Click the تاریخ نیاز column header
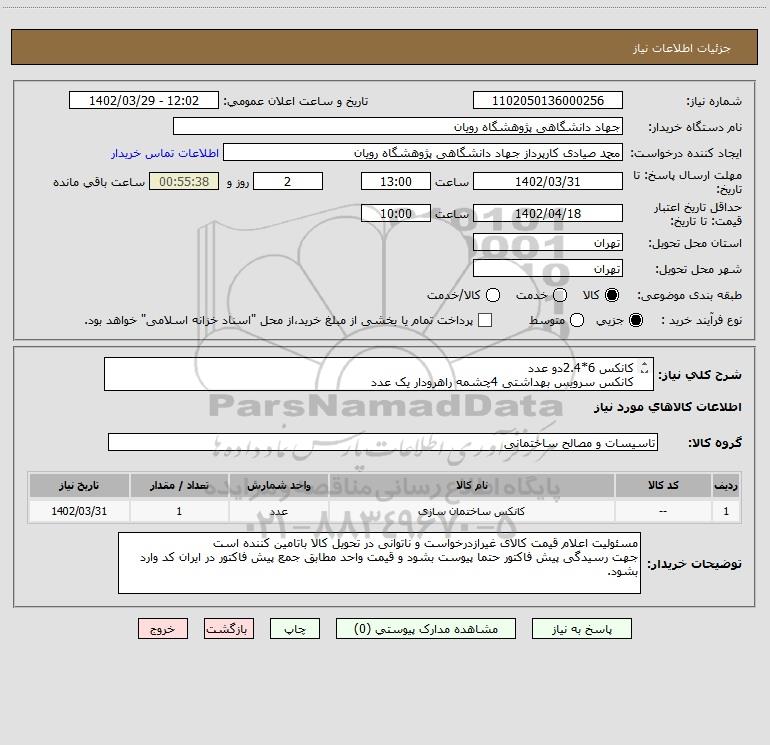The height and width of the screenshot is (745, 770). [79, 486]
